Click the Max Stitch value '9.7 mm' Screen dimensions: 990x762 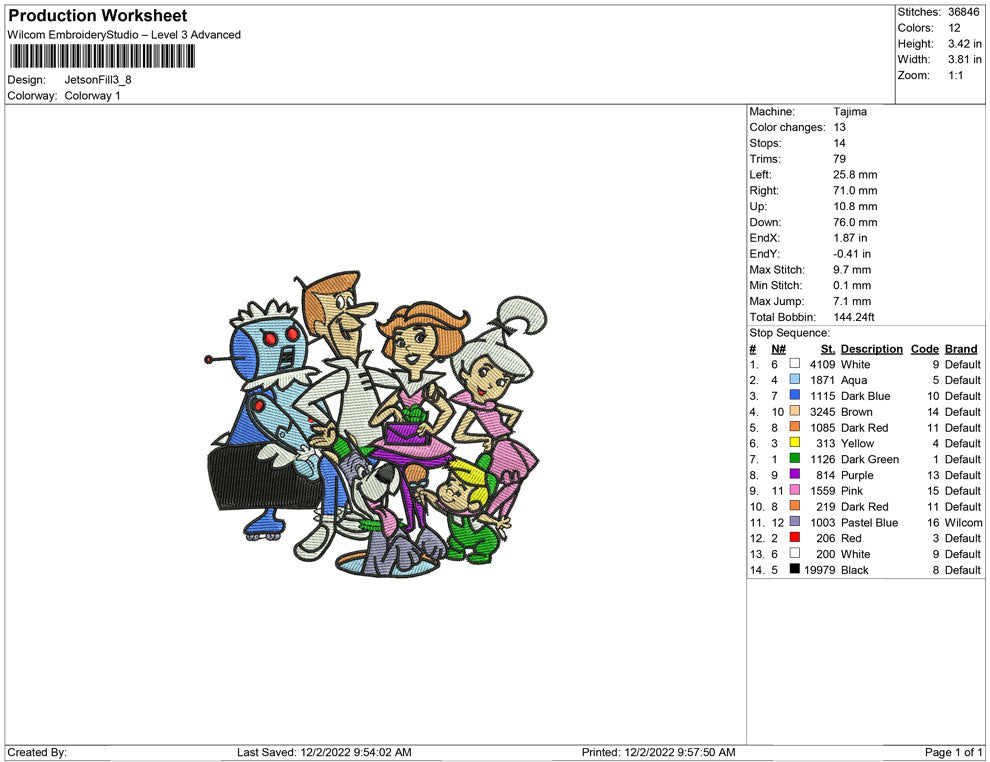(852, 270)
